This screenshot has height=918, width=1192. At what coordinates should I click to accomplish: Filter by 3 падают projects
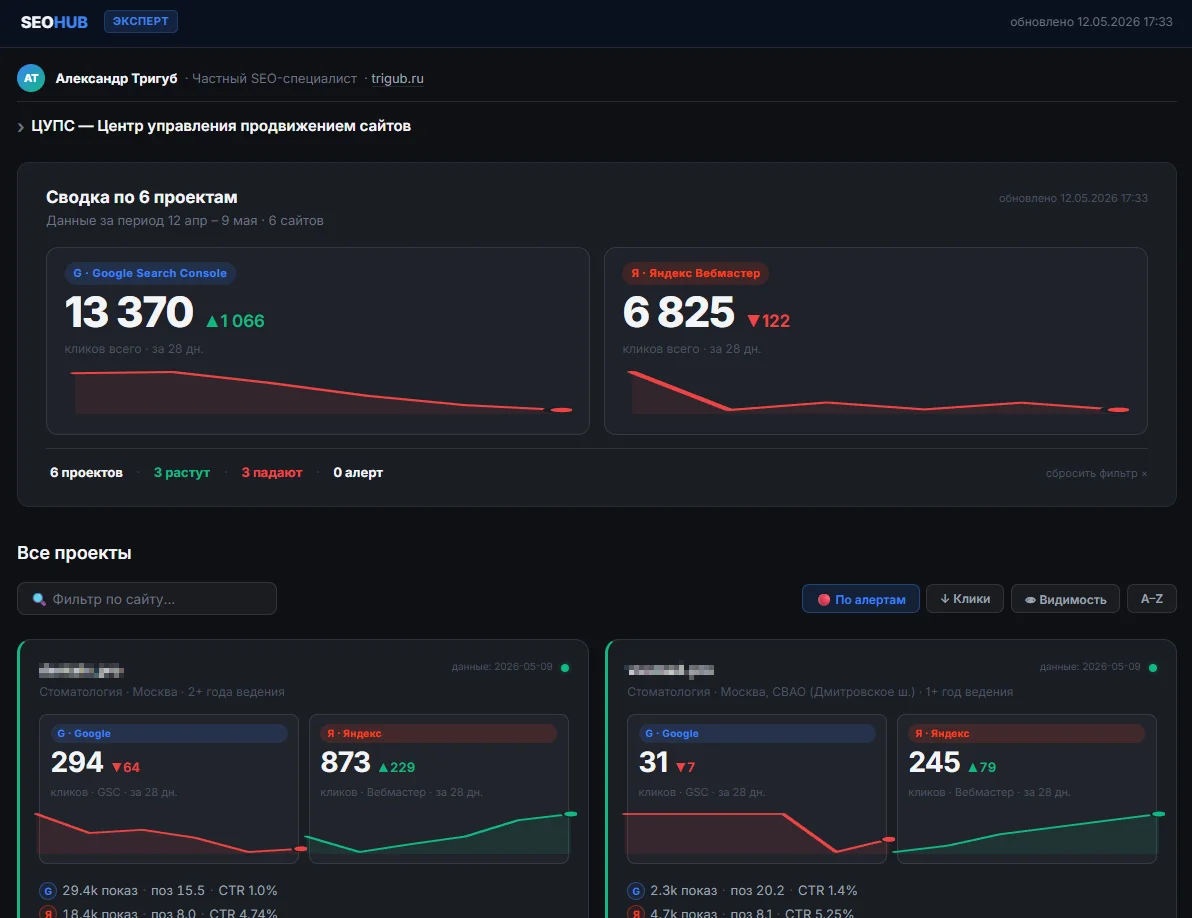[271, 473]
